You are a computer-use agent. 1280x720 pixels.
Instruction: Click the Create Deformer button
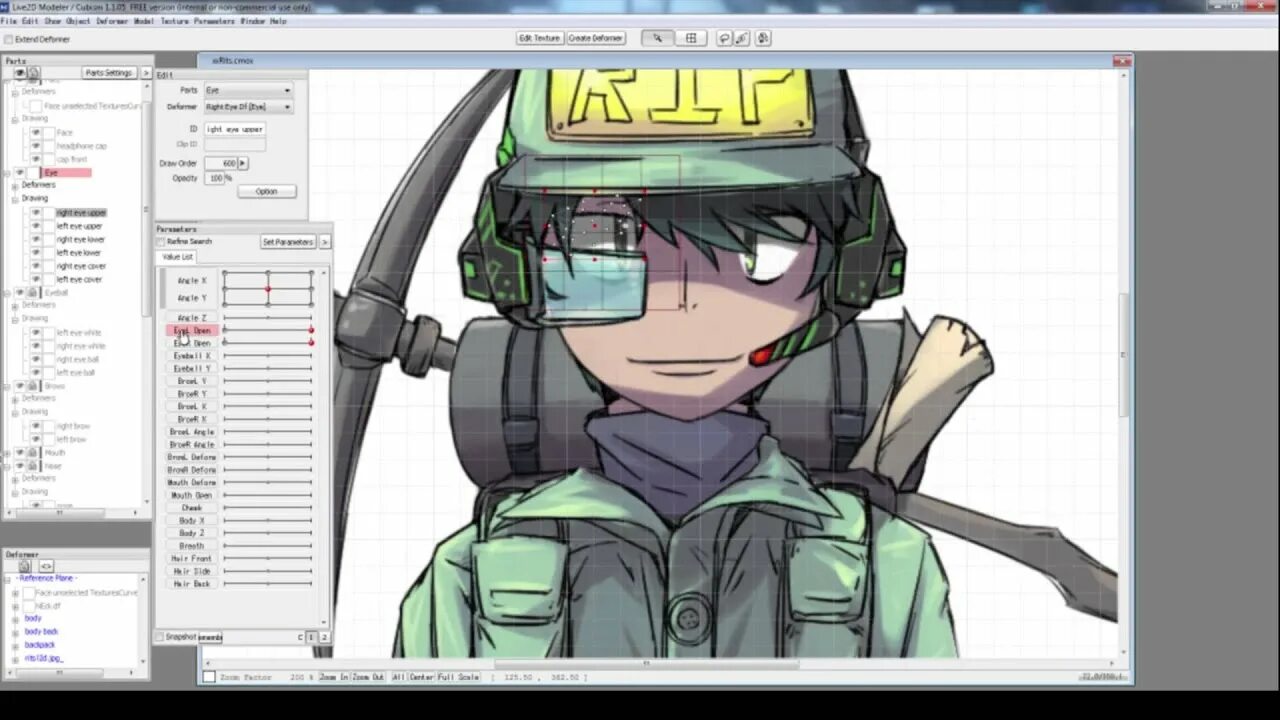point(596,38)
